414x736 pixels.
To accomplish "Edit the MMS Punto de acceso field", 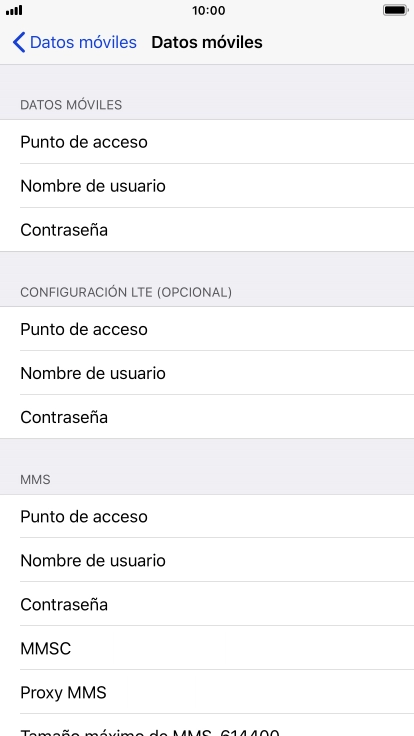I will point(207,516).
